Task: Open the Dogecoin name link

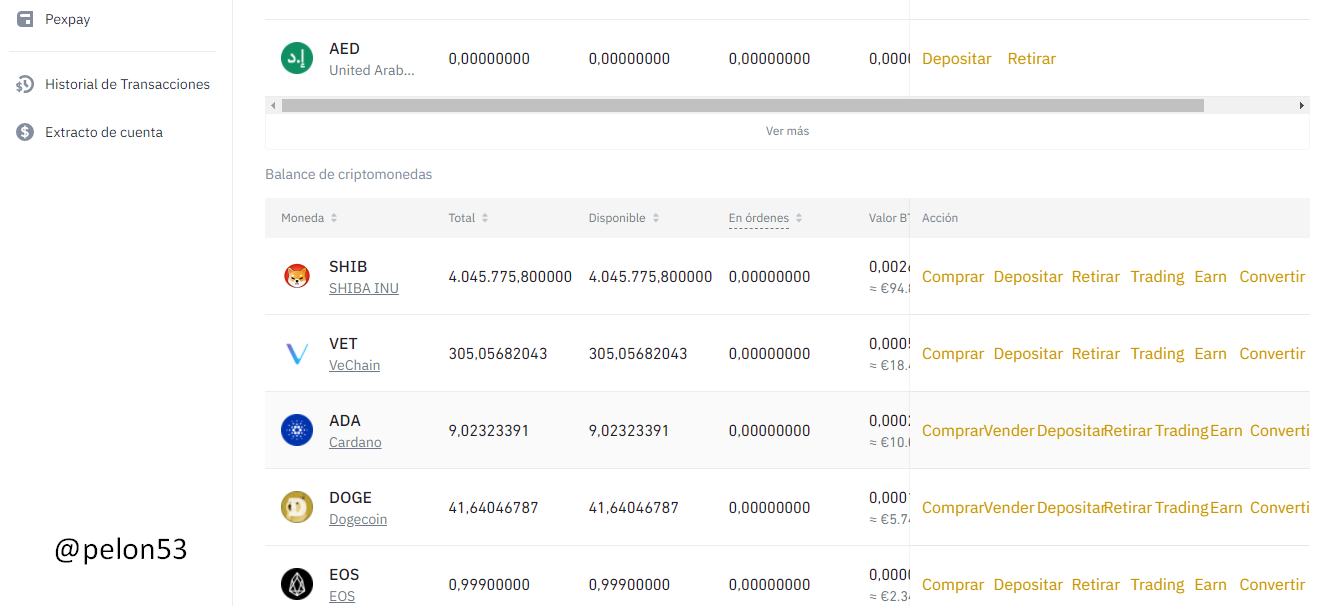Action: click(358, 519)
